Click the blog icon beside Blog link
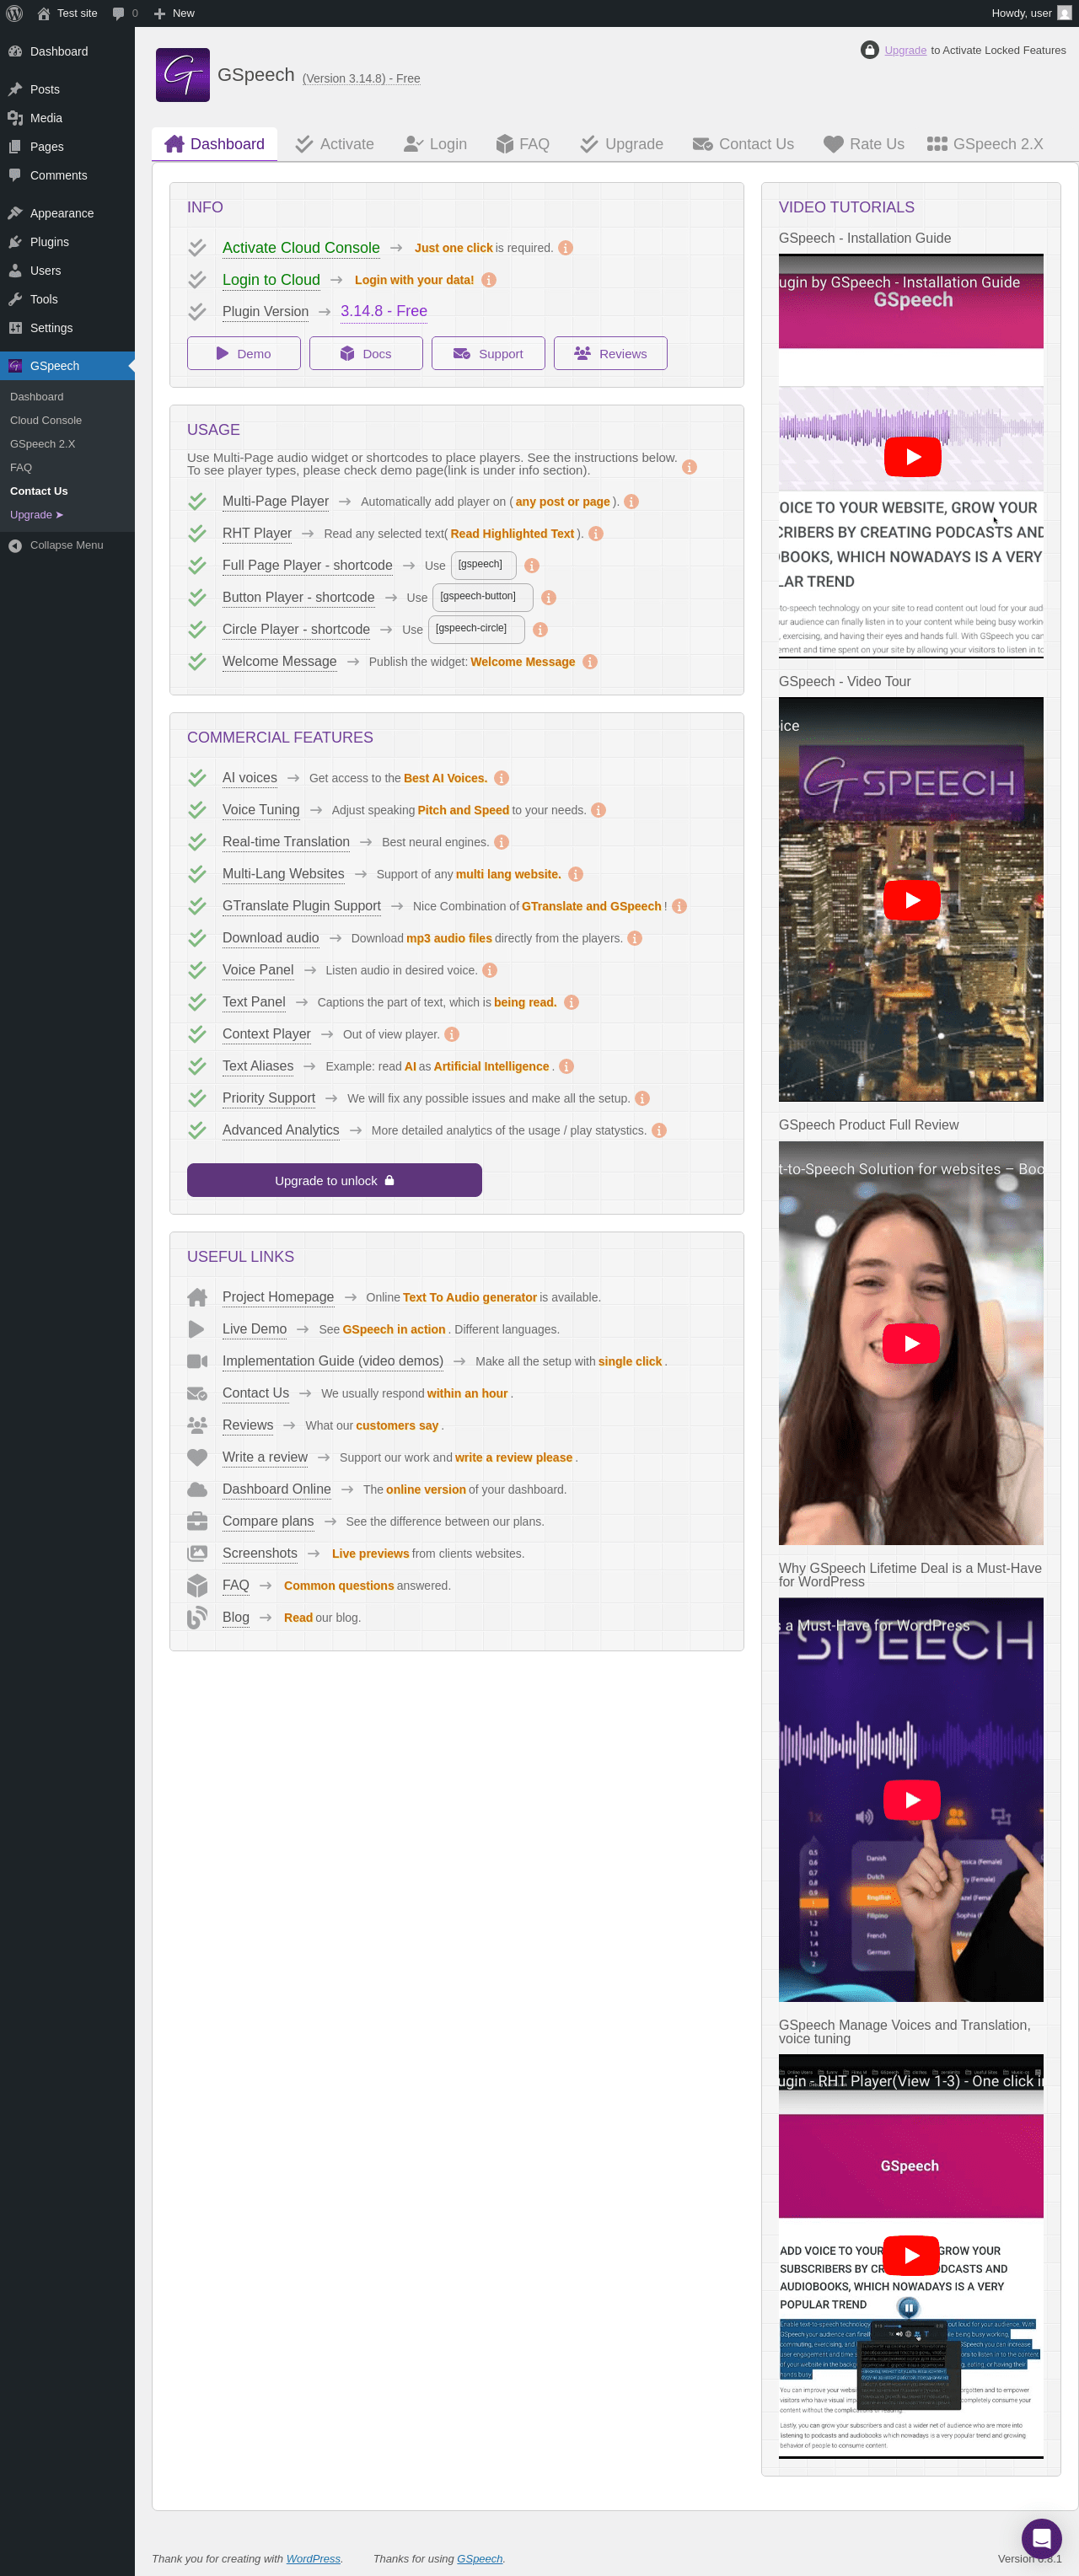The height and width of the screenshot is (2576, 1079). tap(197, 1617)
